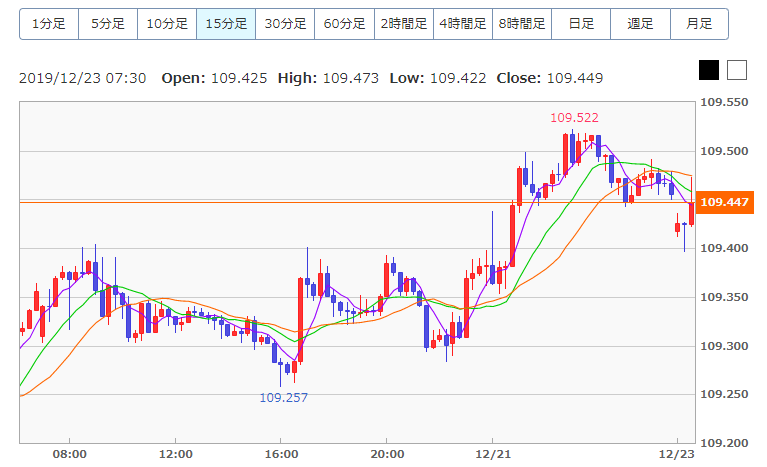Click the orange 109.447 current price tag
Image resolution: width=767 pixels, height=467 pixels.
(724, 202)
